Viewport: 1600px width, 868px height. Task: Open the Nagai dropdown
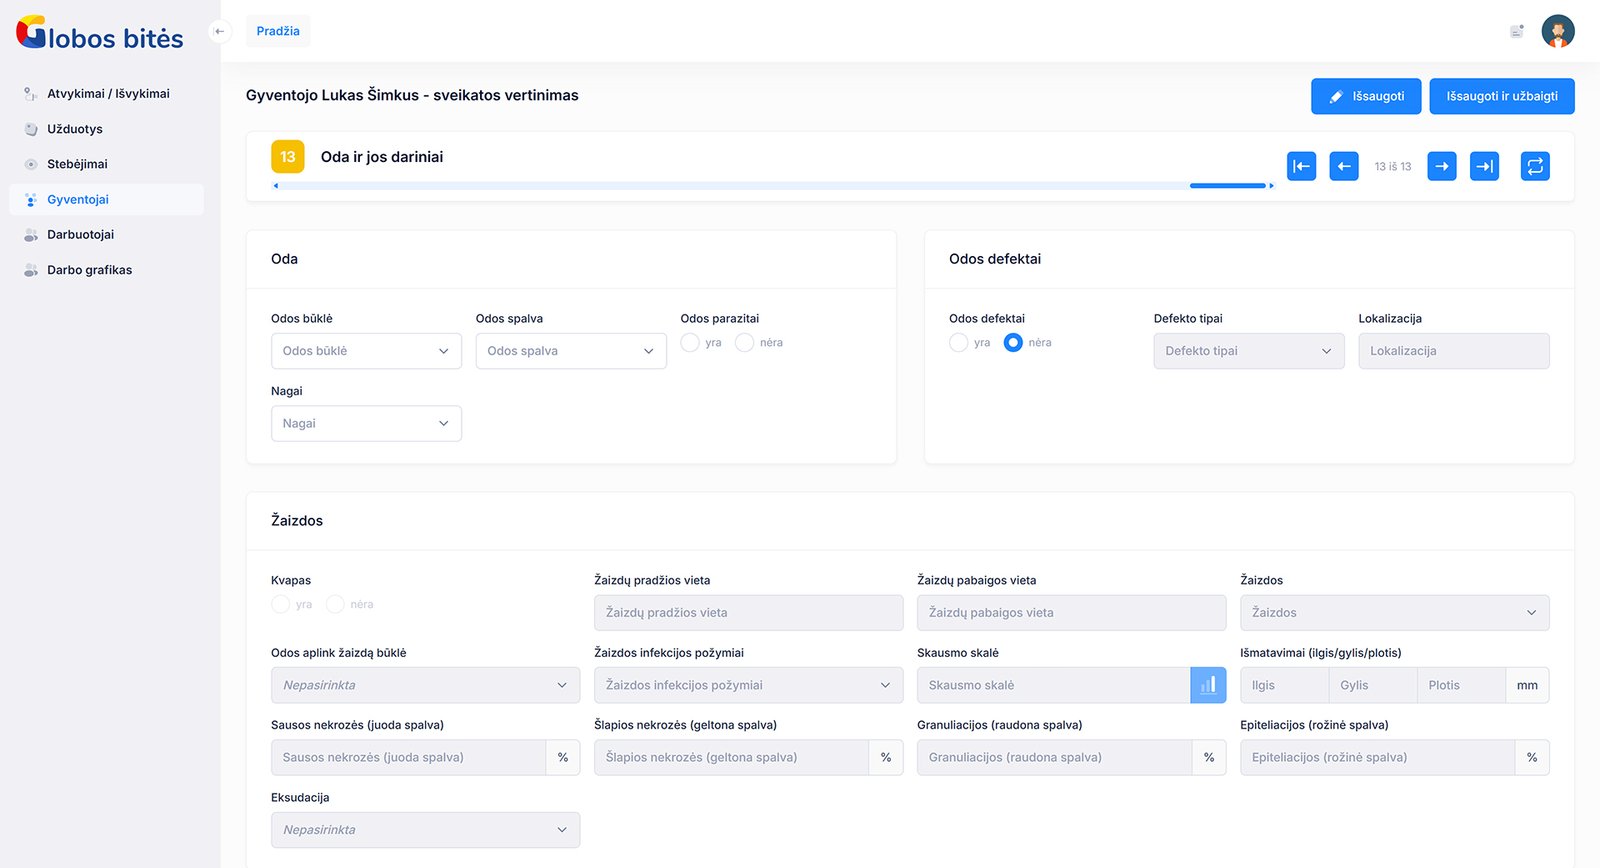point(366,424)
